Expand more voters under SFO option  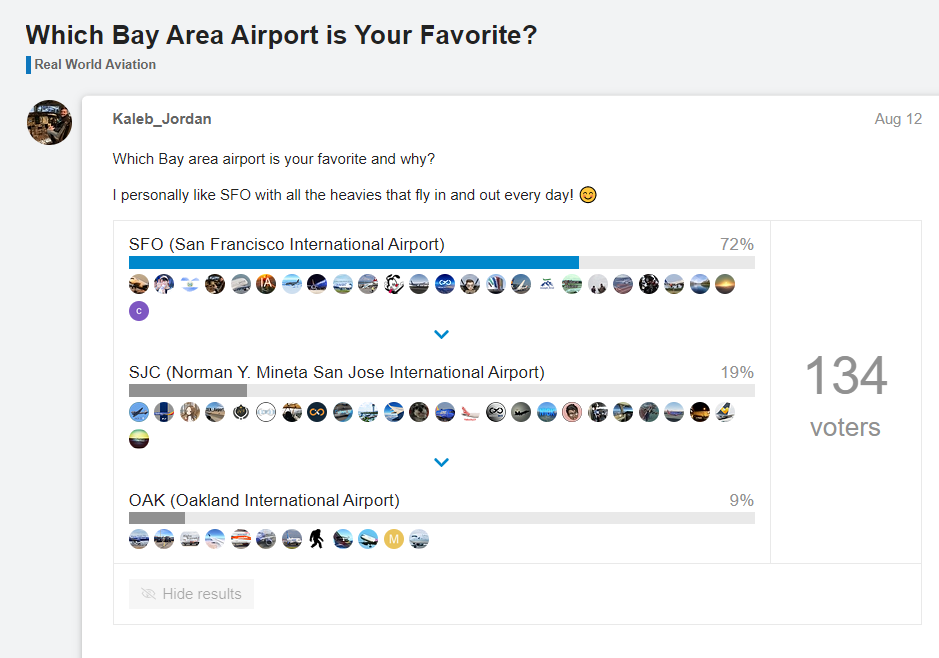point(442,335)
